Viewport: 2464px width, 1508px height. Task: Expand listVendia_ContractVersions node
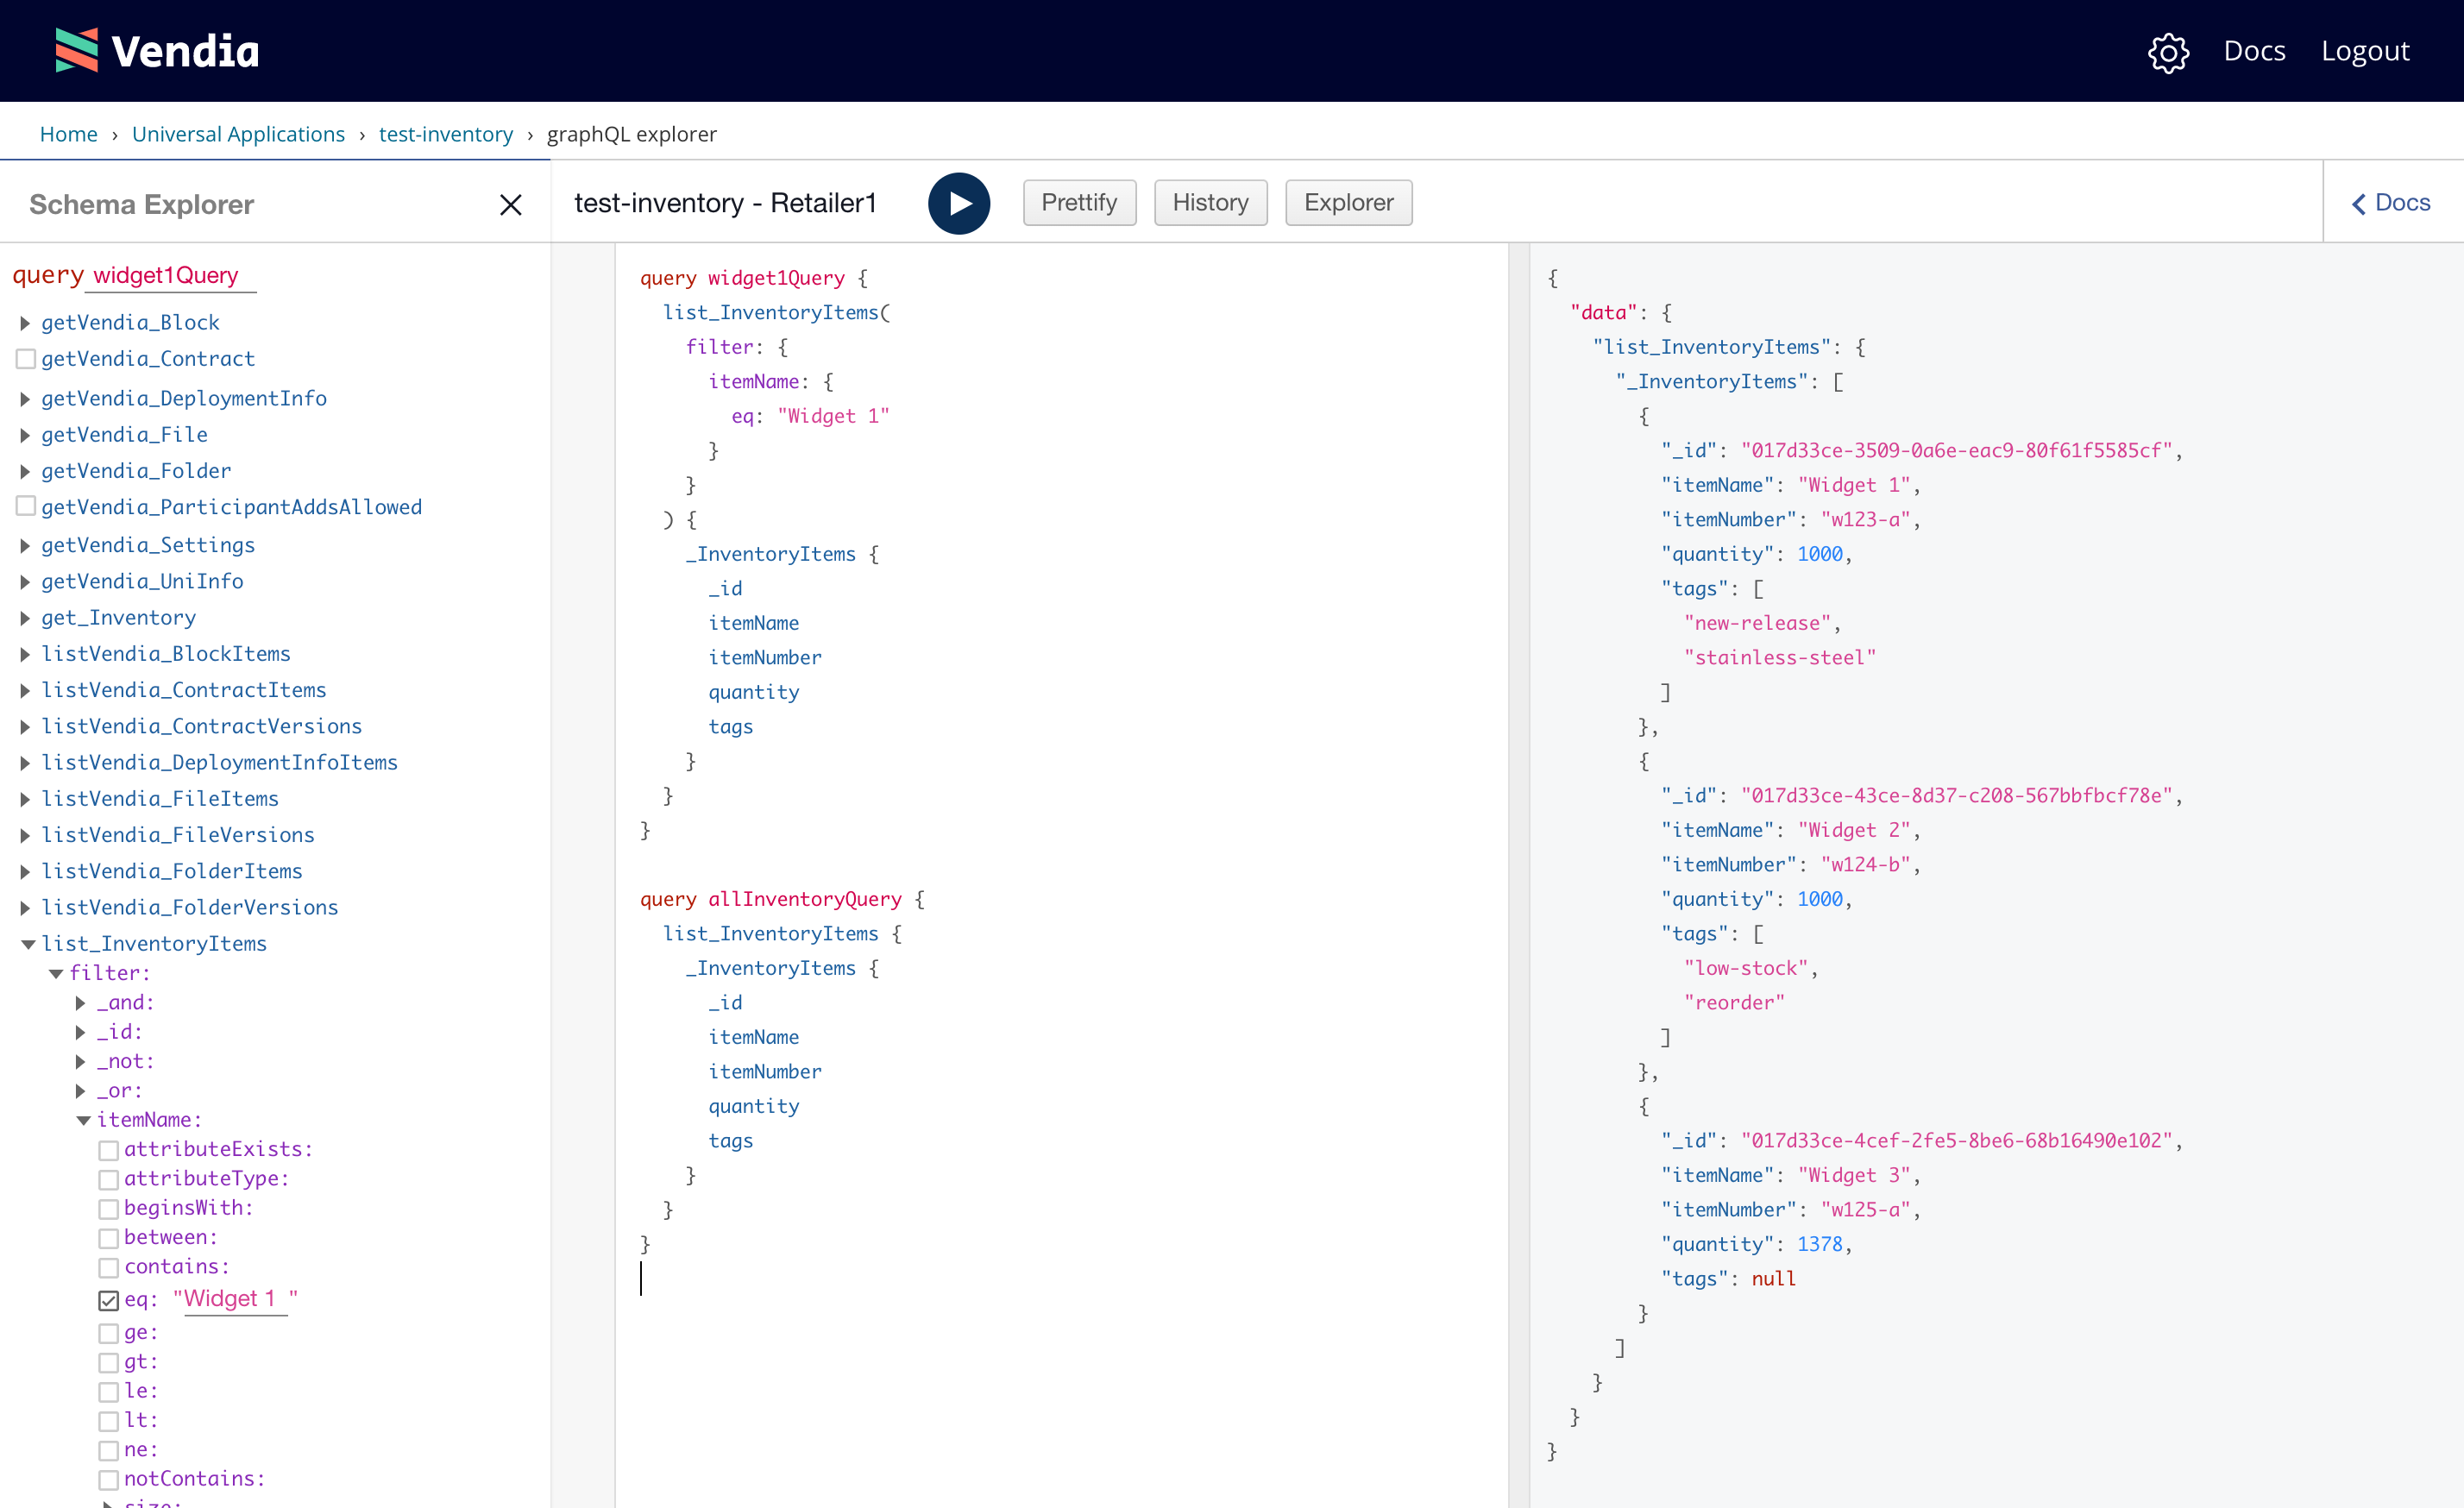pos(25,726)
